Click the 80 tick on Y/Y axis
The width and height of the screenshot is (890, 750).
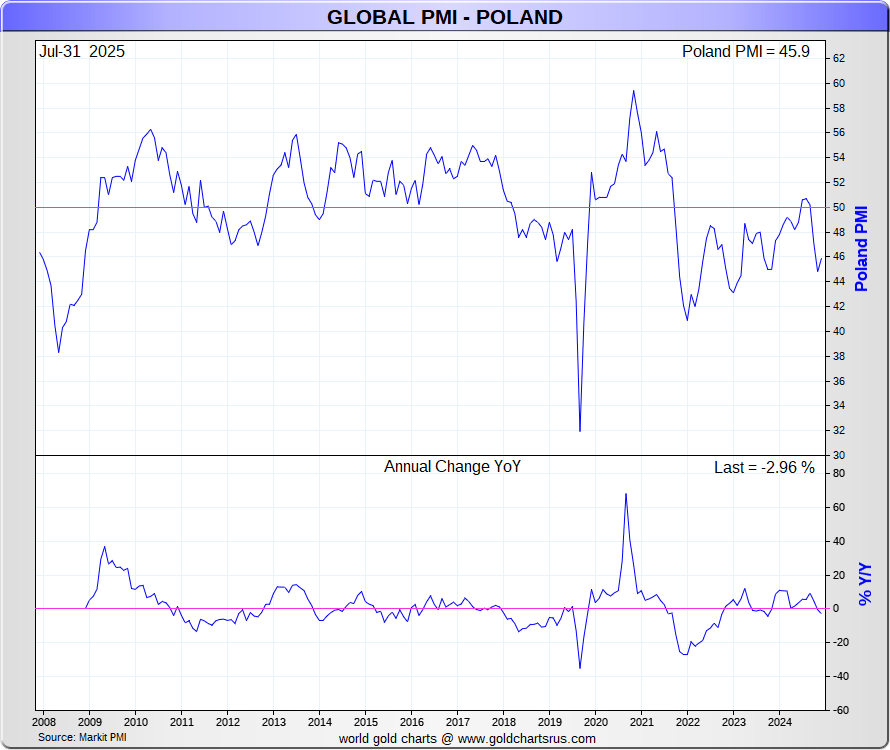tap(838, 474)
